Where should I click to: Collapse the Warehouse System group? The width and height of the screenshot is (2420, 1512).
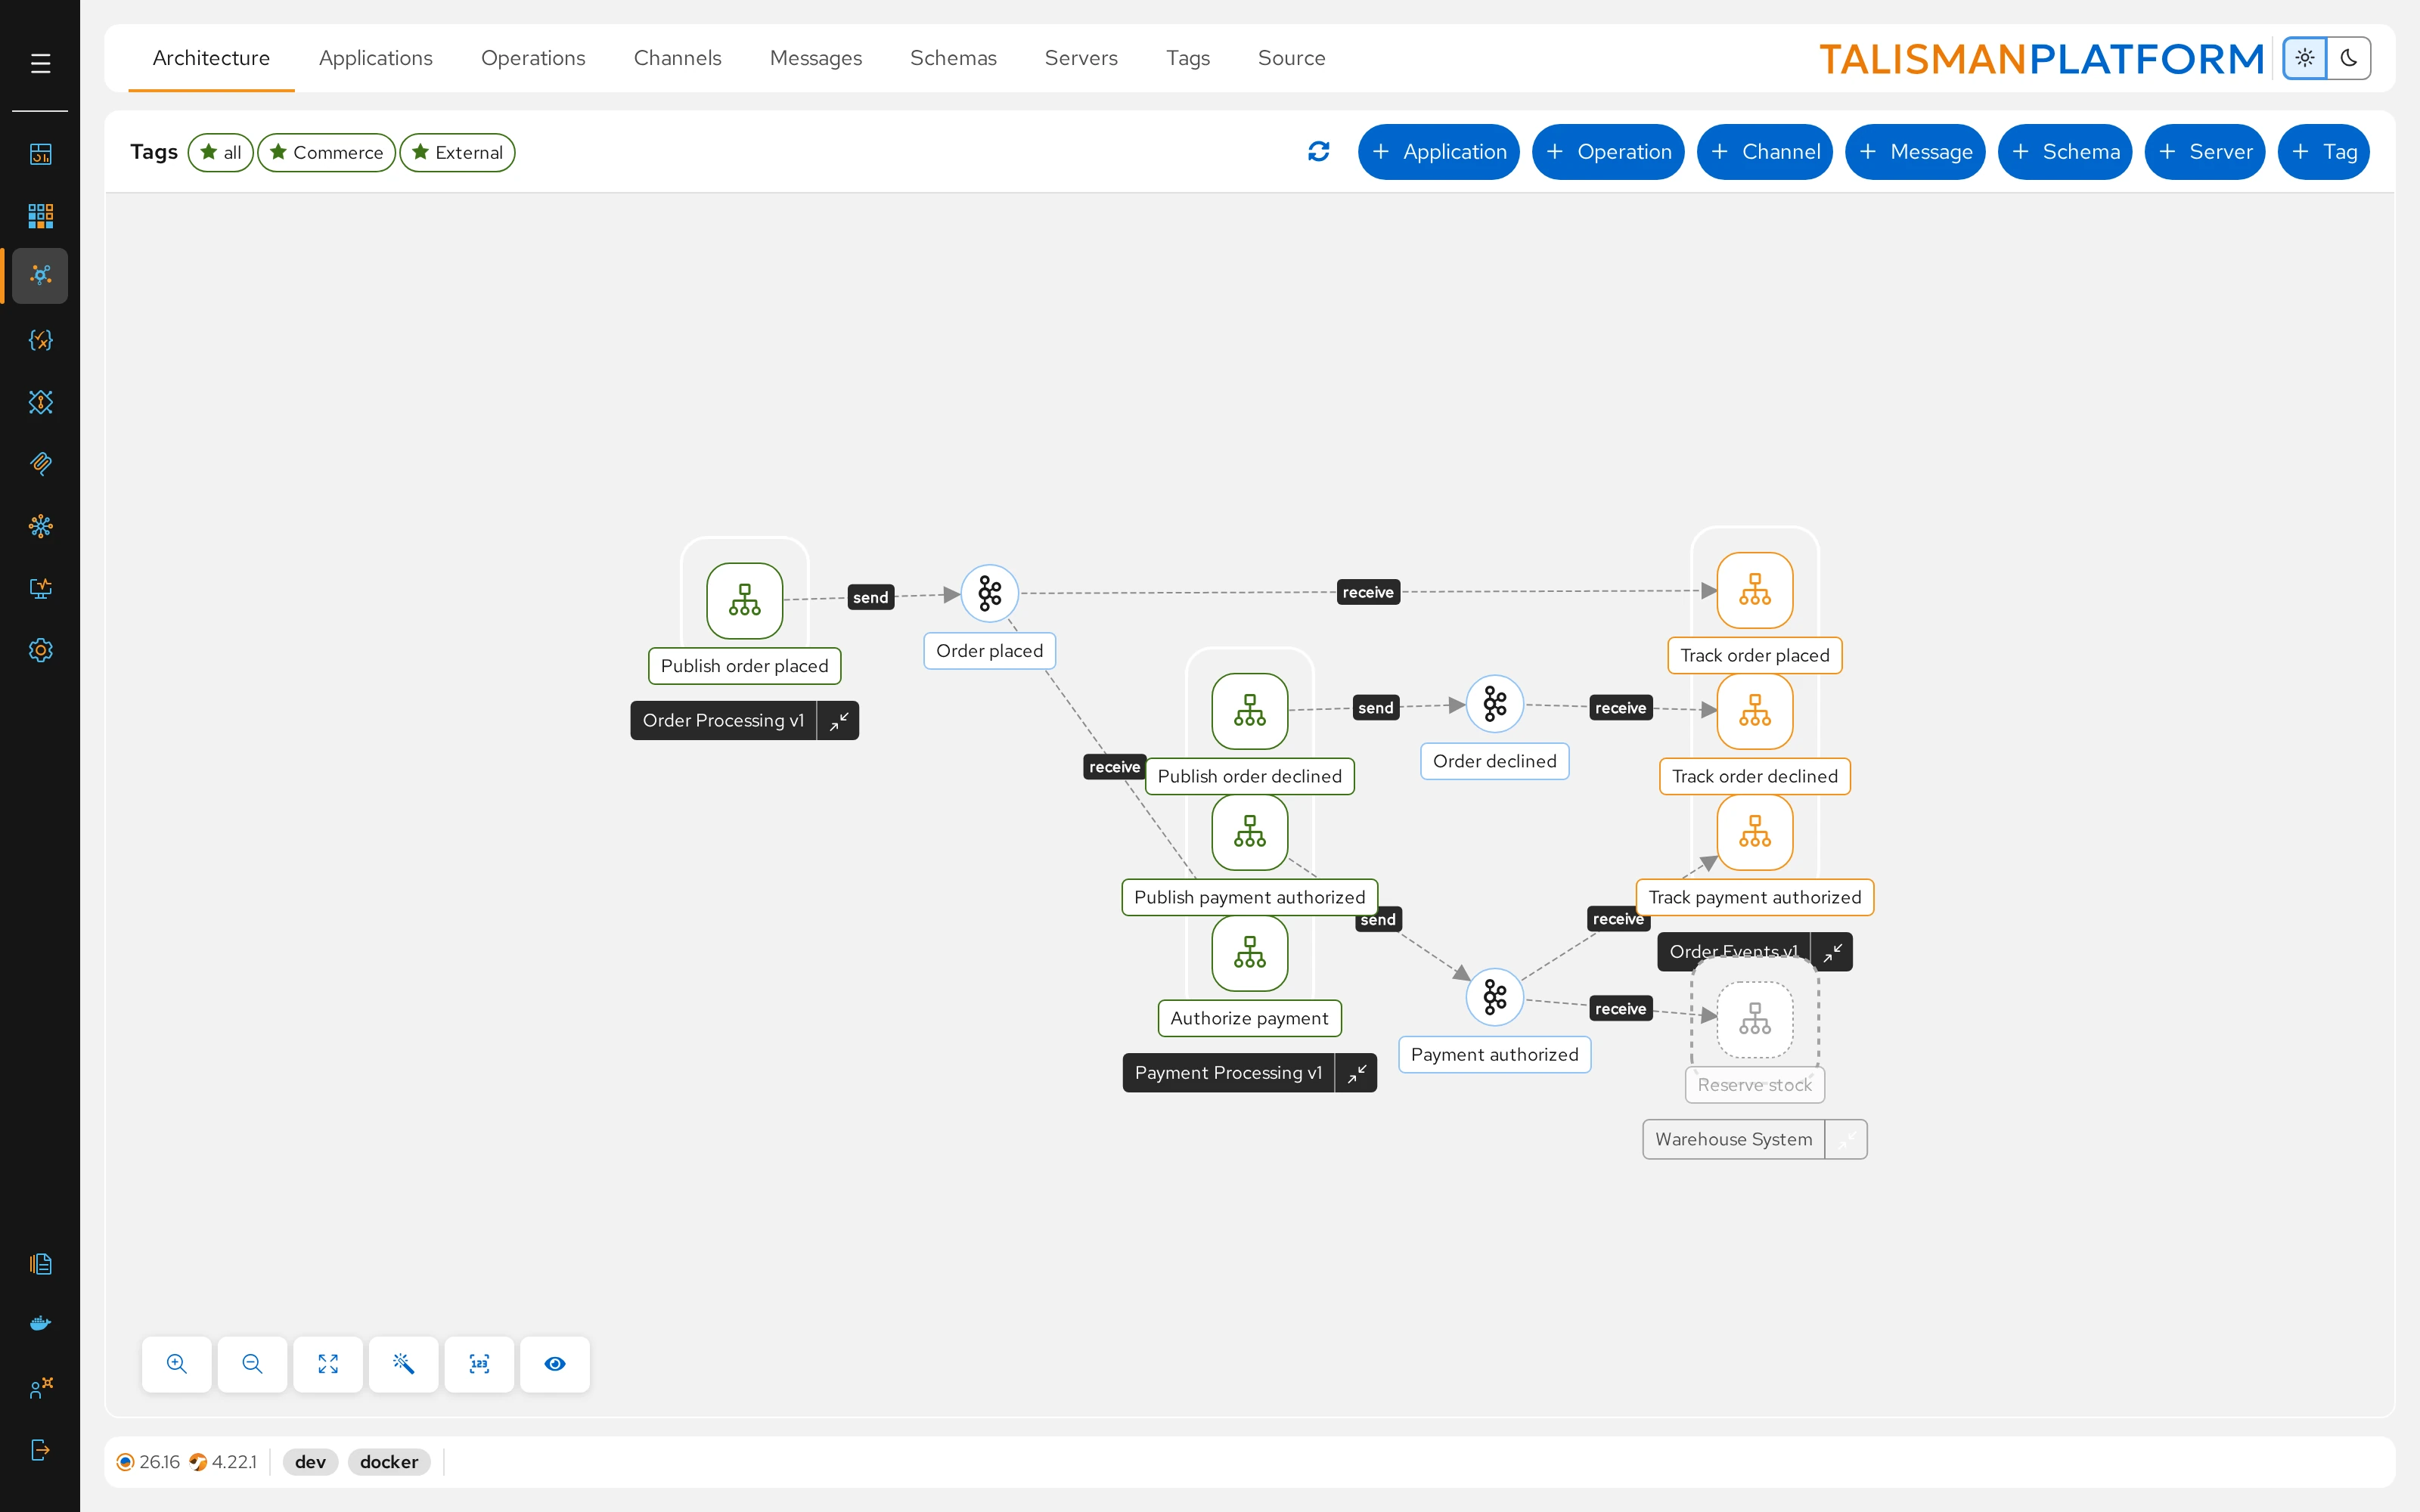click(x=1846, y=1139)
